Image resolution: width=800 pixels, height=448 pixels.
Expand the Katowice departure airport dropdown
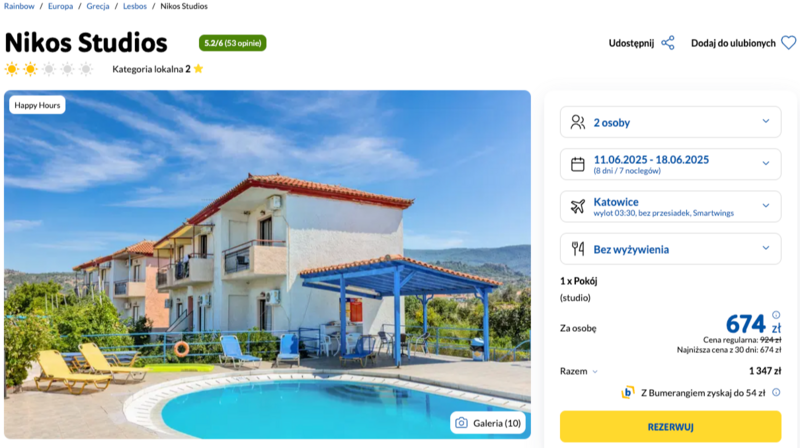point(670,207)
